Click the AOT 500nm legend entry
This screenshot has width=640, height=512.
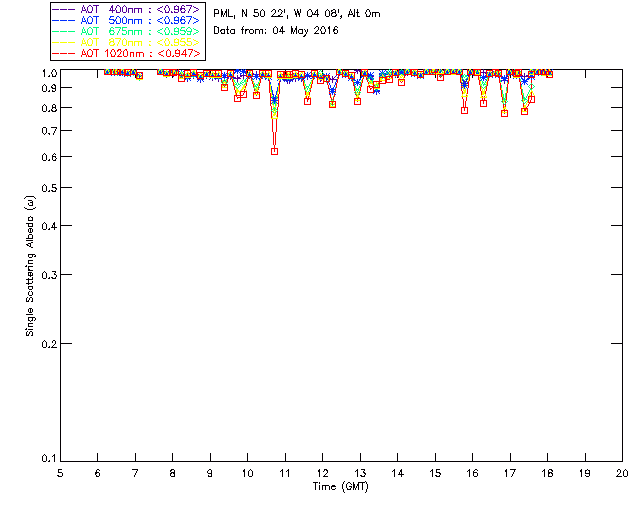[x=126, y=20]
